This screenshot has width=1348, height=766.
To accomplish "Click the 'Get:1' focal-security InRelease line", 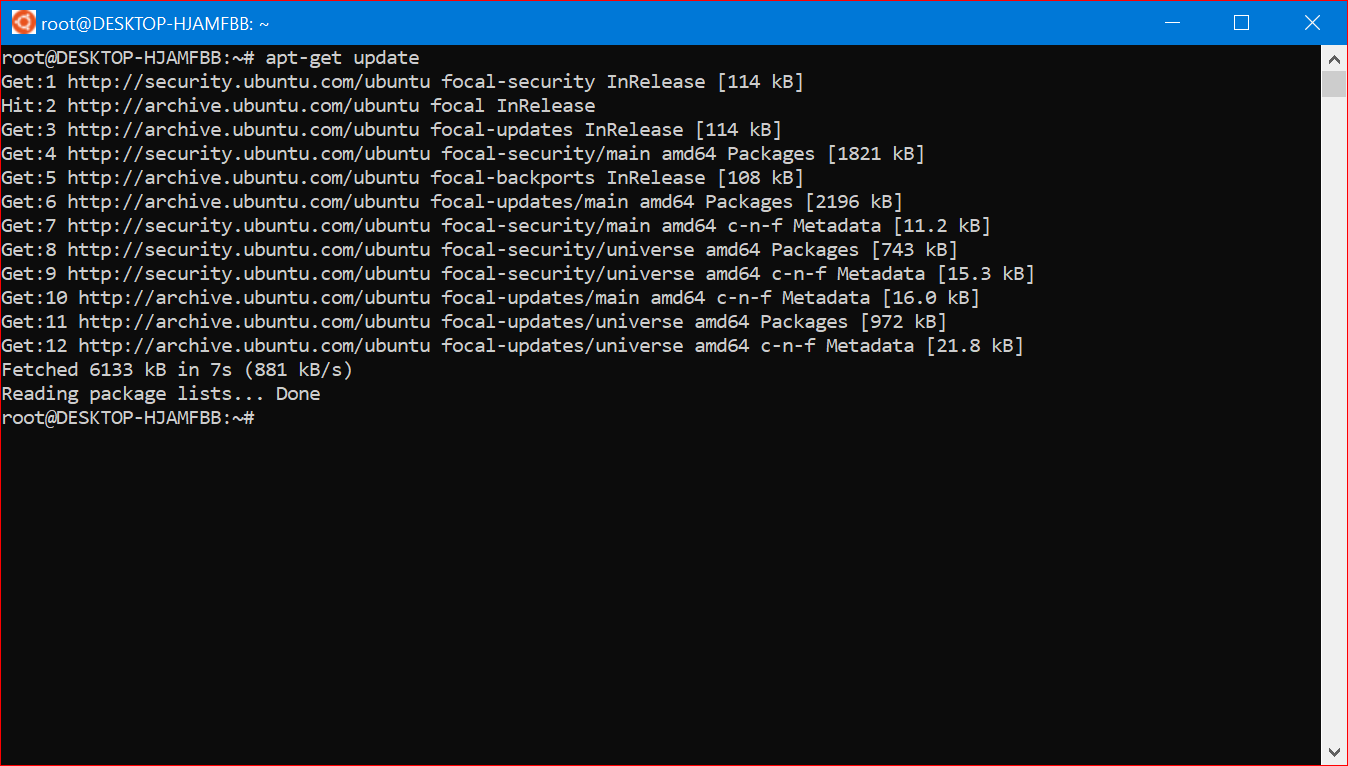I will (x=402, y=82).
